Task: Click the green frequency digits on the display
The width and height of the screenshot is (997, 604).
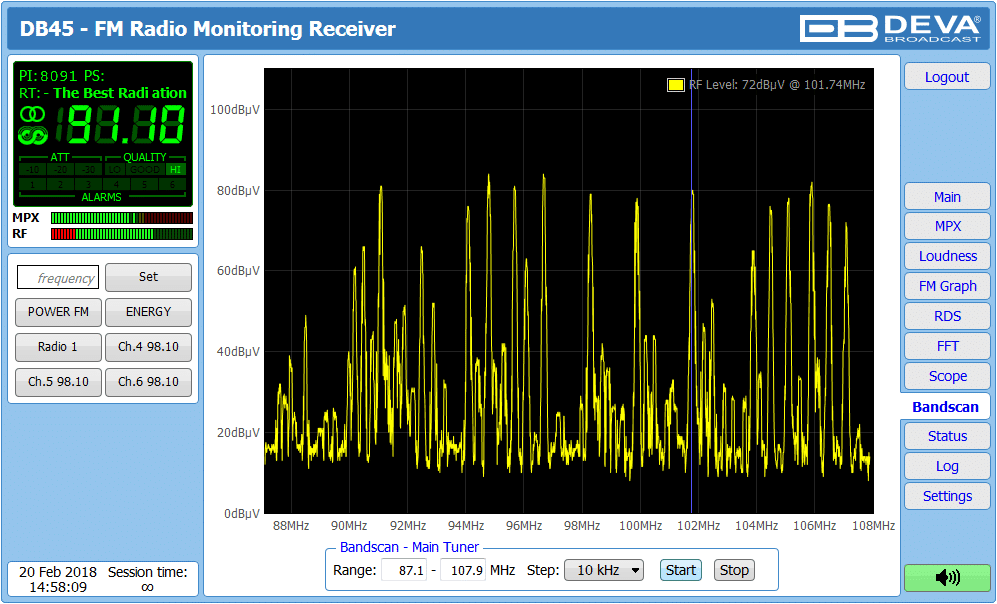Action: tap(122, 126)
